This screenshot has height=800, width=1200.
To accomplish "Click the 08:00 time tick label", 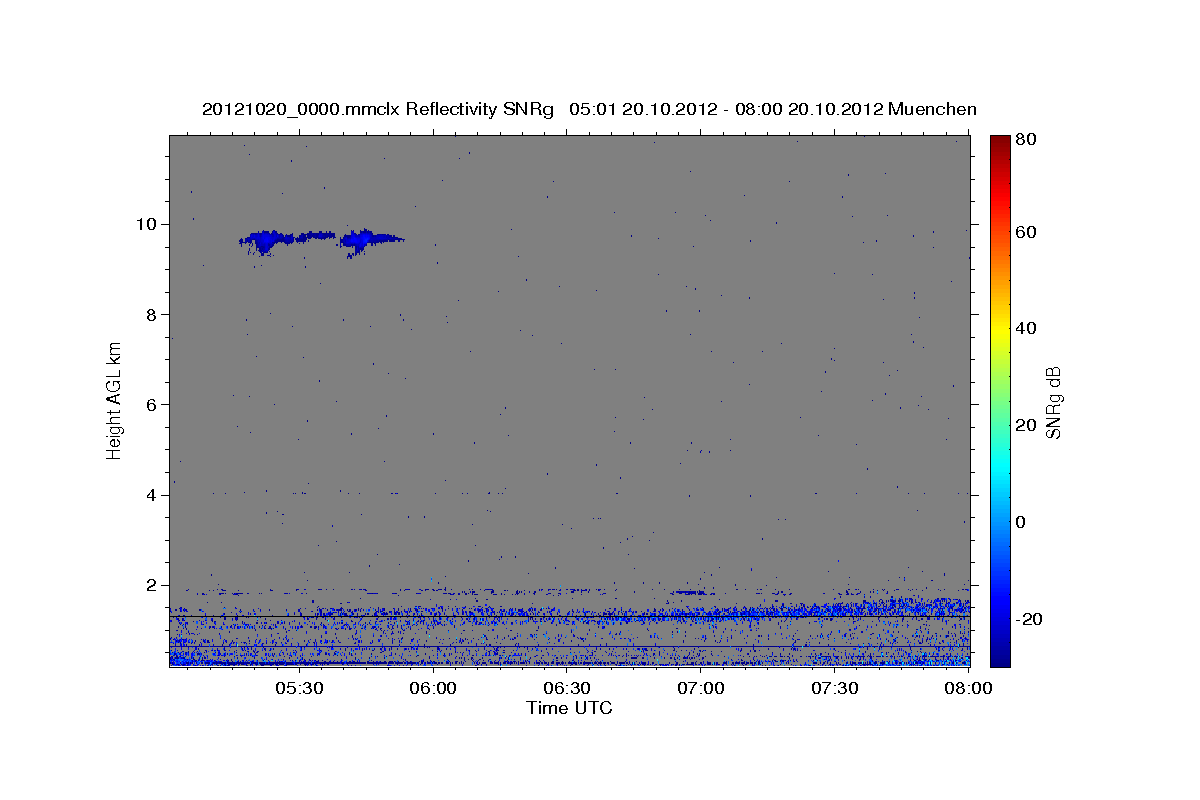I will (969, 688).
